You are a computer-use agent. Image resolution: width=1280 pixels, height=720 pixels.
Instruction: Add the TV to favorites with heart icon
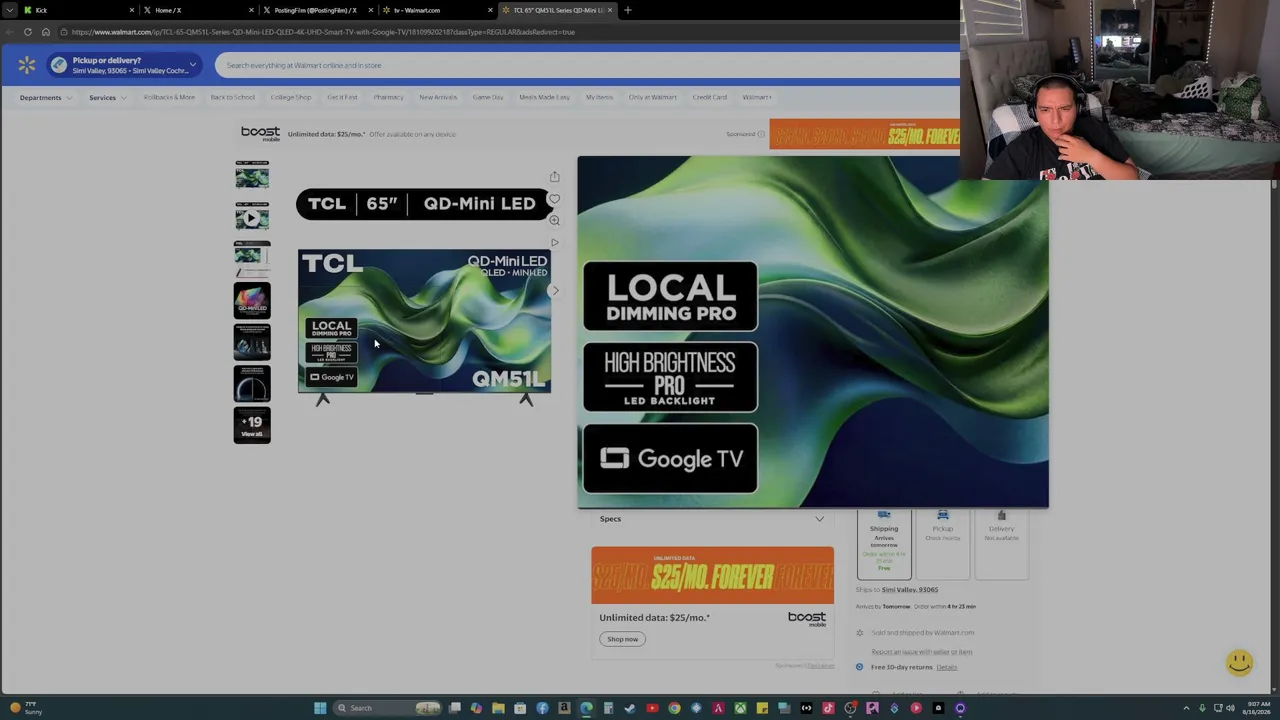(554, 199)
